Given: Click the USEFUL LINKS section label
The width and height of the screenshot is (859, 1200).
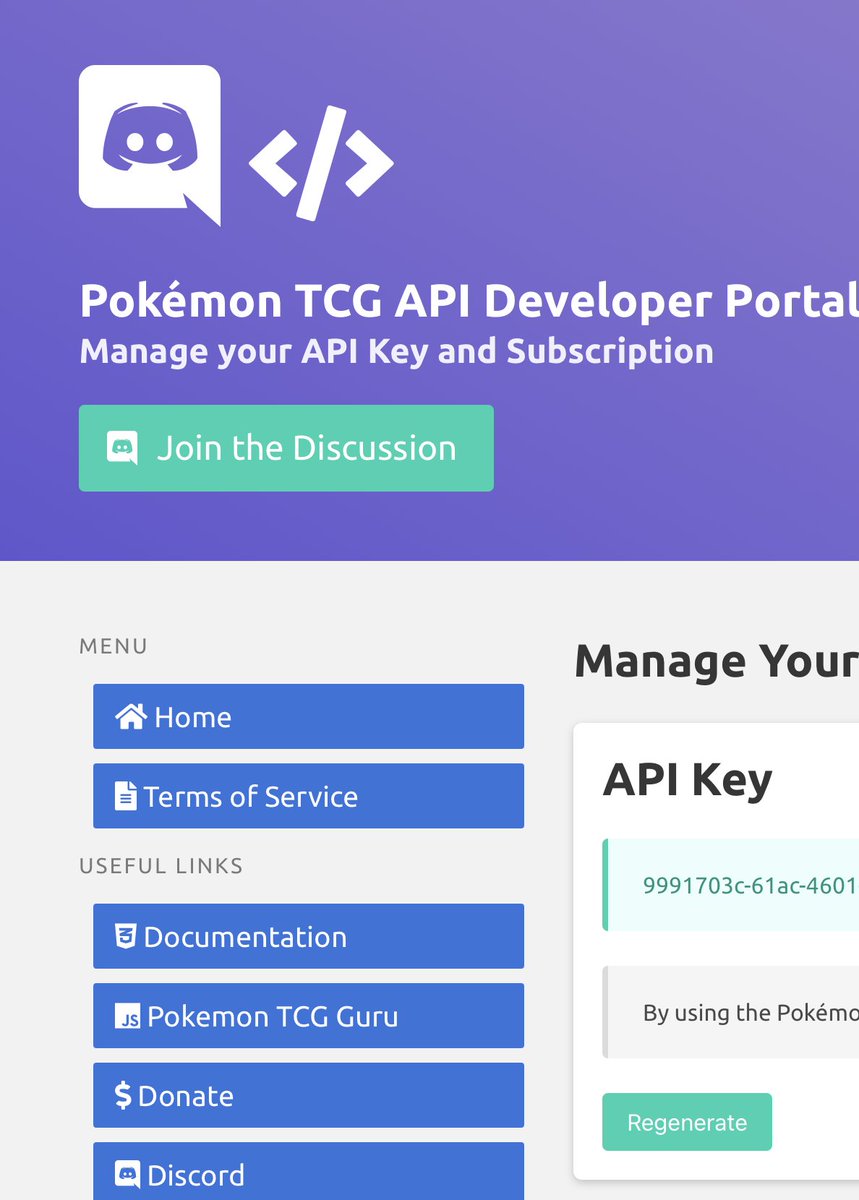Looking at the screenshot, I should (x=161, y=866).
